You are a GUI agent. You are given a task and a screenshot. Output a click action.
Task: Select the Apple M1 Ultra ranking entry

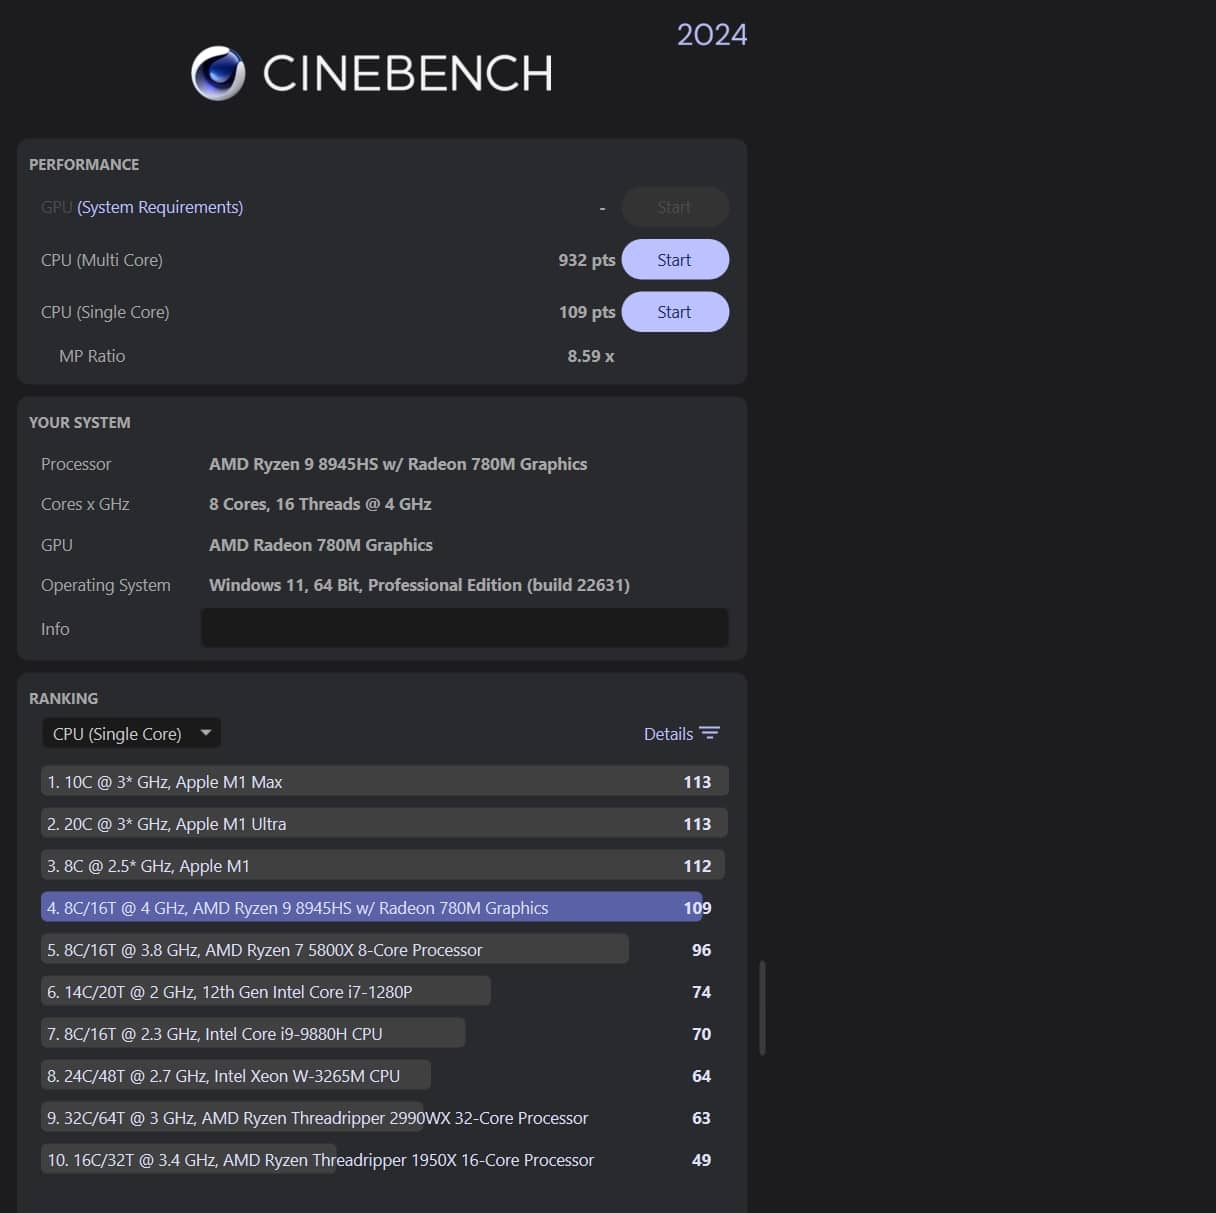pos(384,824)
